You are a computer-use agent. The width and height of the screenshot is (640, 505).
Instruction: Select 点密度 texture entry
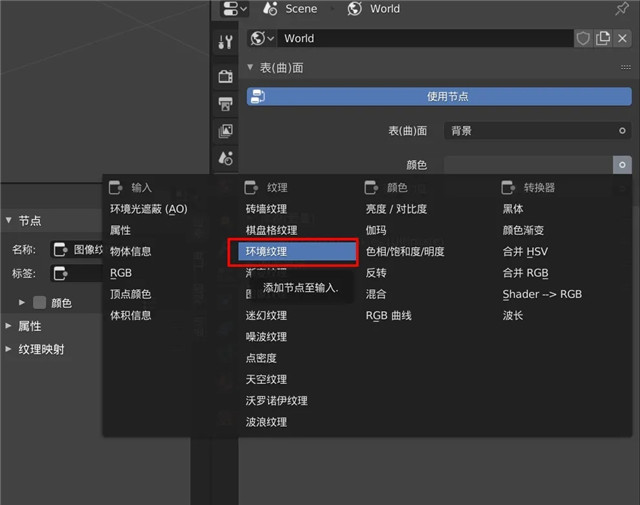261,358
